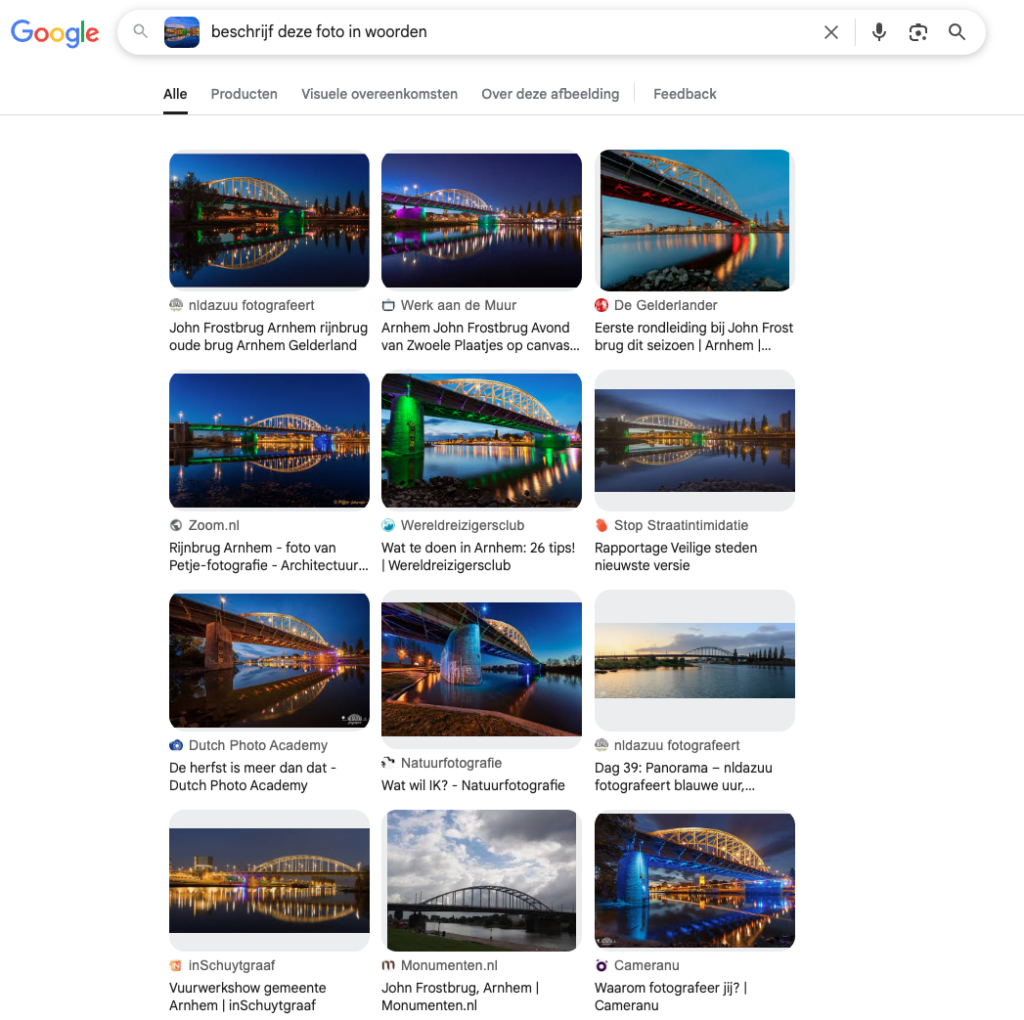Screen dimensions: 1024x1020
Task: Open the Dutch Photo Academy bridge photo
Action: (x=269, y=660)
